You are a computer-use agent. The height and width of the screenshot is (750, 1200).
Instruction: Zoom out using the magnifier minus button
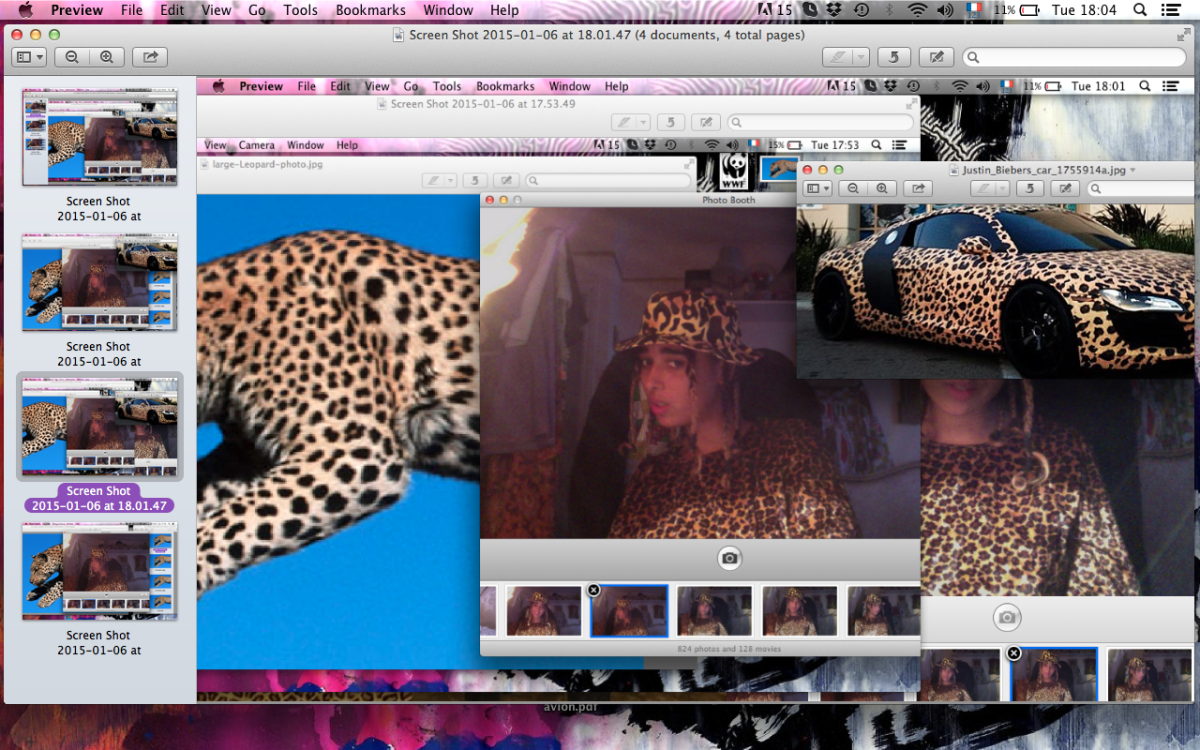tap(72, 58)
